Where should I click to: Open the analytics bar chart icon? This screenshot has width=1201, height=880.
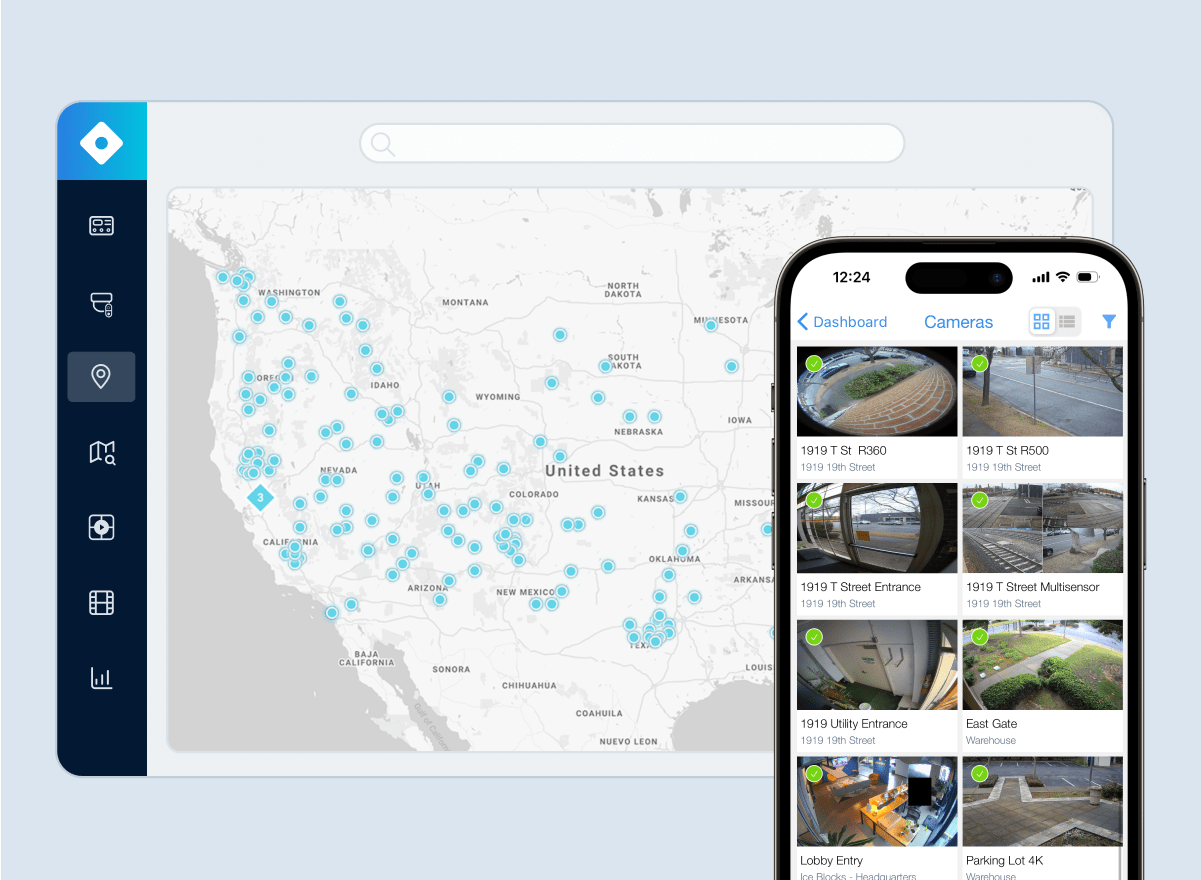point(101,677)
